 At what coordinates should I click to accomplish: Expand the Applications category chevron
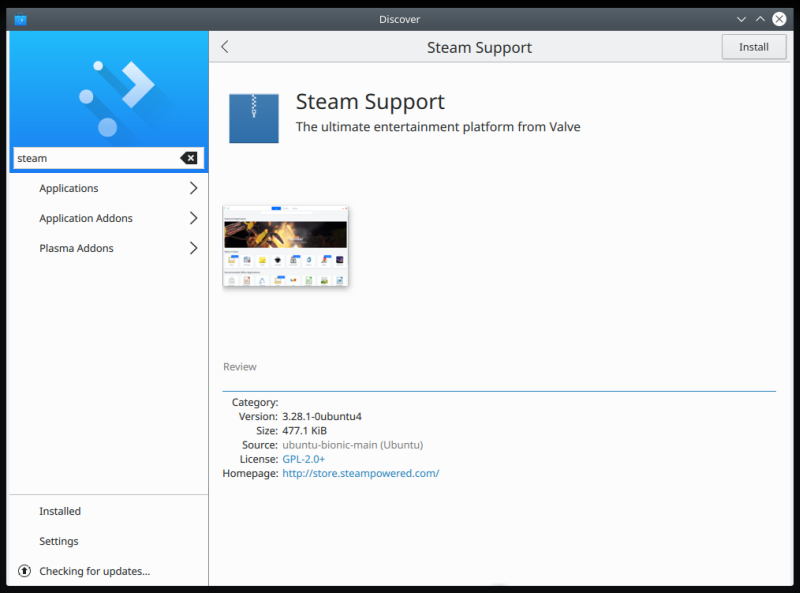pos(193,188)
